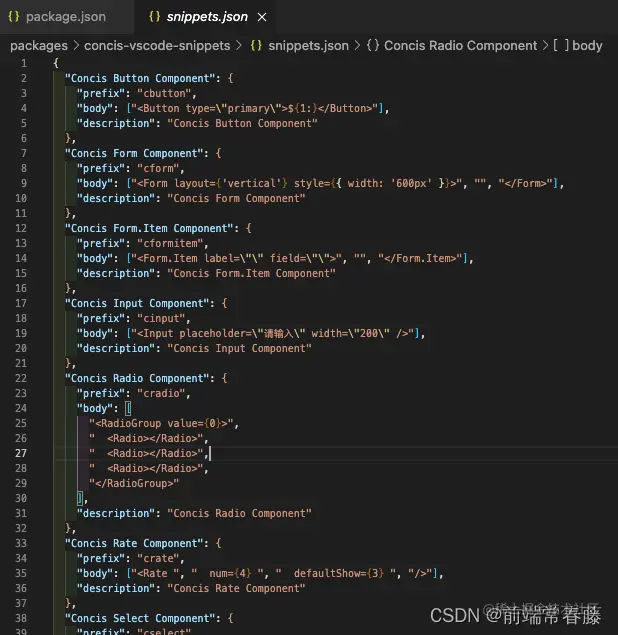Click the "cradio" prefix value

161,393
